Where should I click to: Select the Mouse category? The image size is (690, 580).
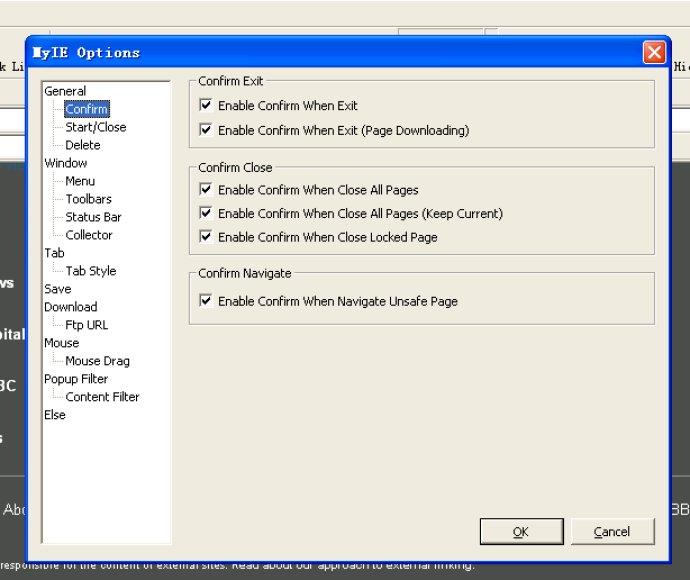click(x=62, y=343)
